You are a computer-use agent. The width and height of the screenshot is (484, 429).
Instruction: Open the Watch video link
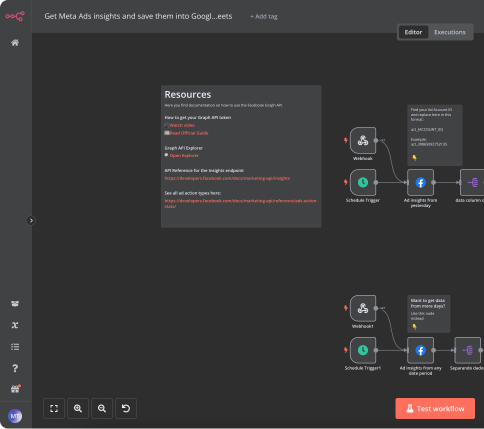(x=182, y=125)
